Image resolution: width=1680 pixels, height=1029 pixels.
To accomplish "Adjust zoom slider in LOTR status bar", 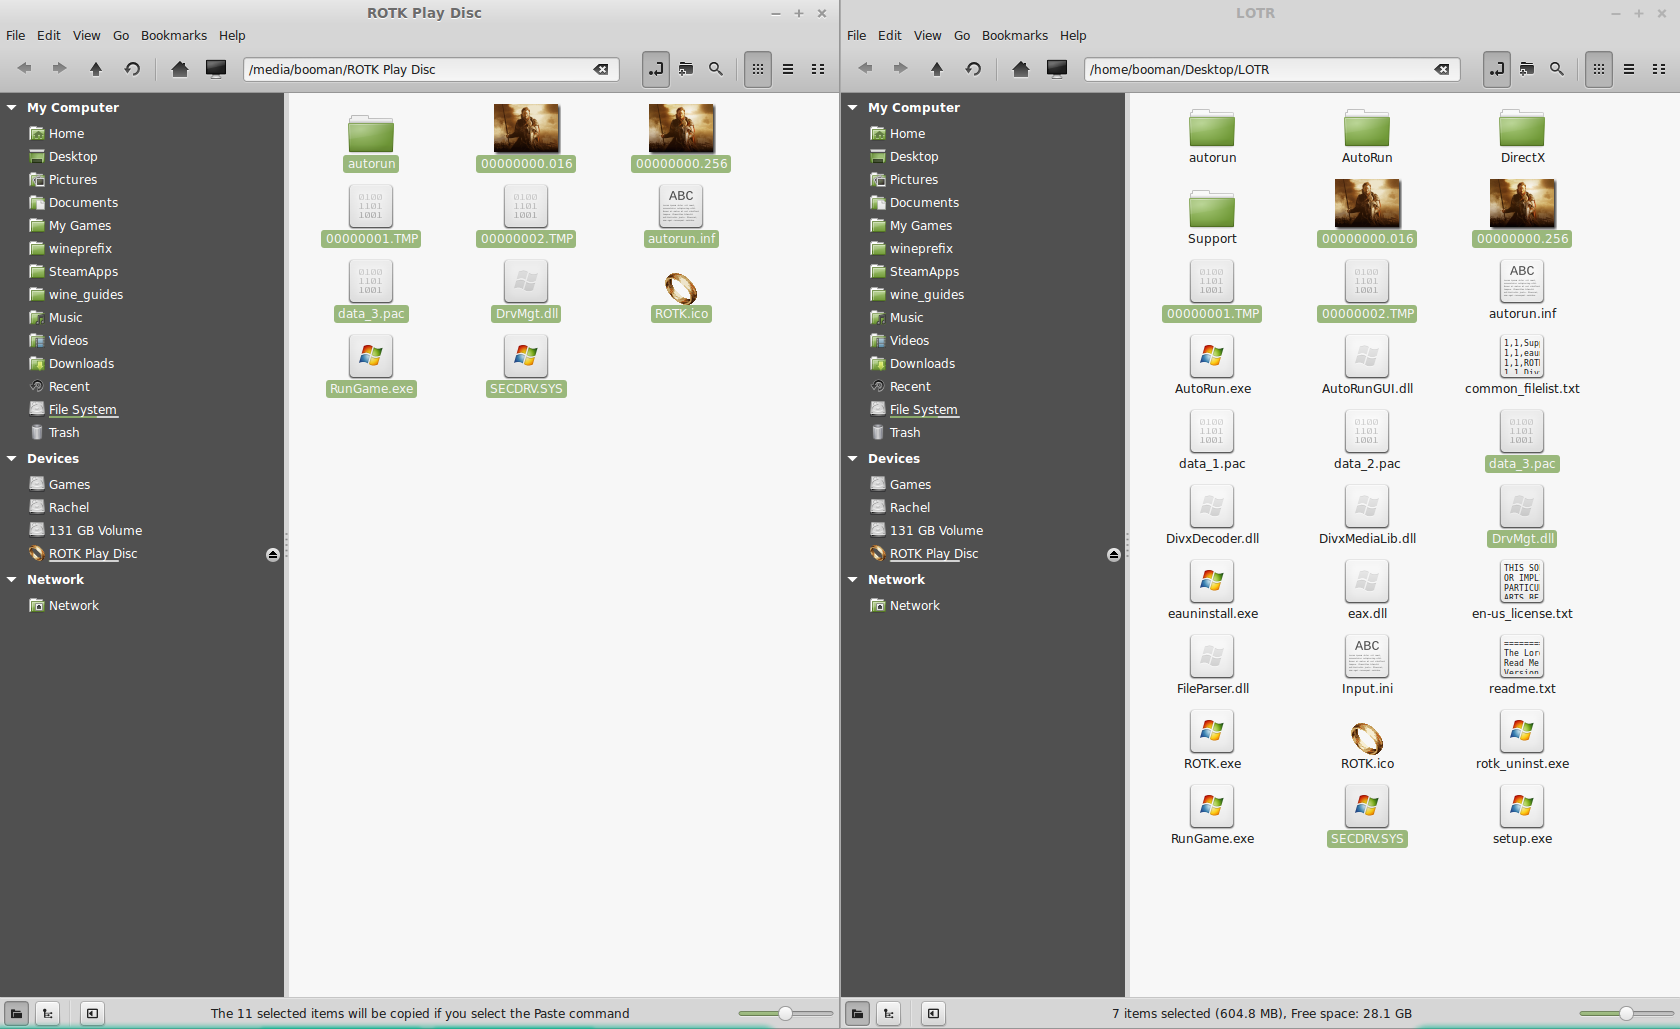I will point(1627,1013).
